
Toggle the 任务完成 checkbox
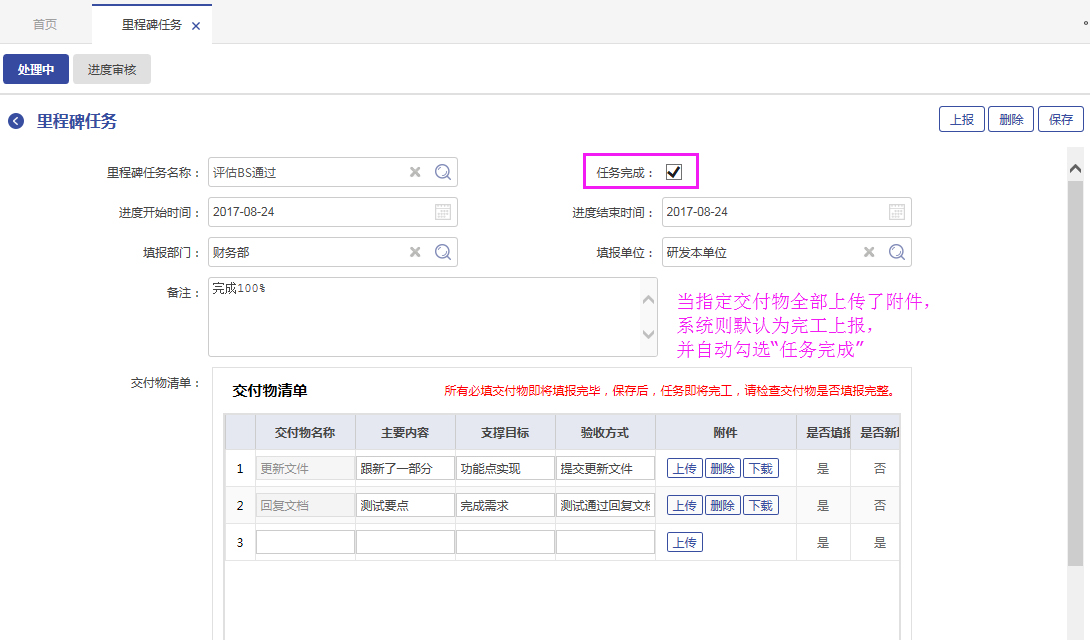(x=674, y=172)
